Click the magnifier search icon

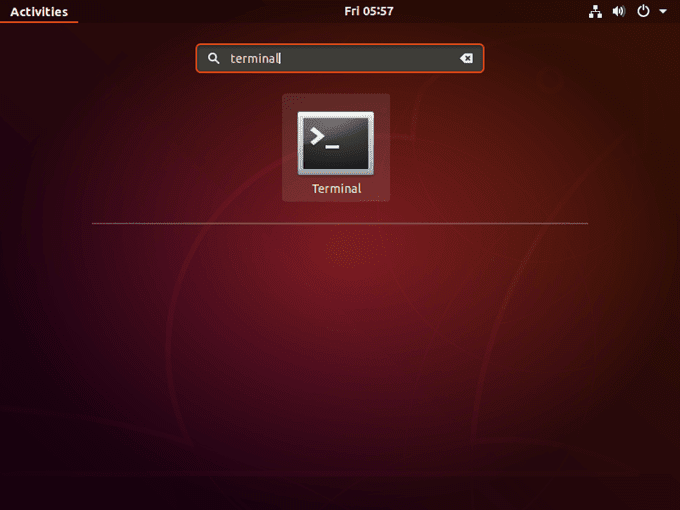click(x=213, y=58)
